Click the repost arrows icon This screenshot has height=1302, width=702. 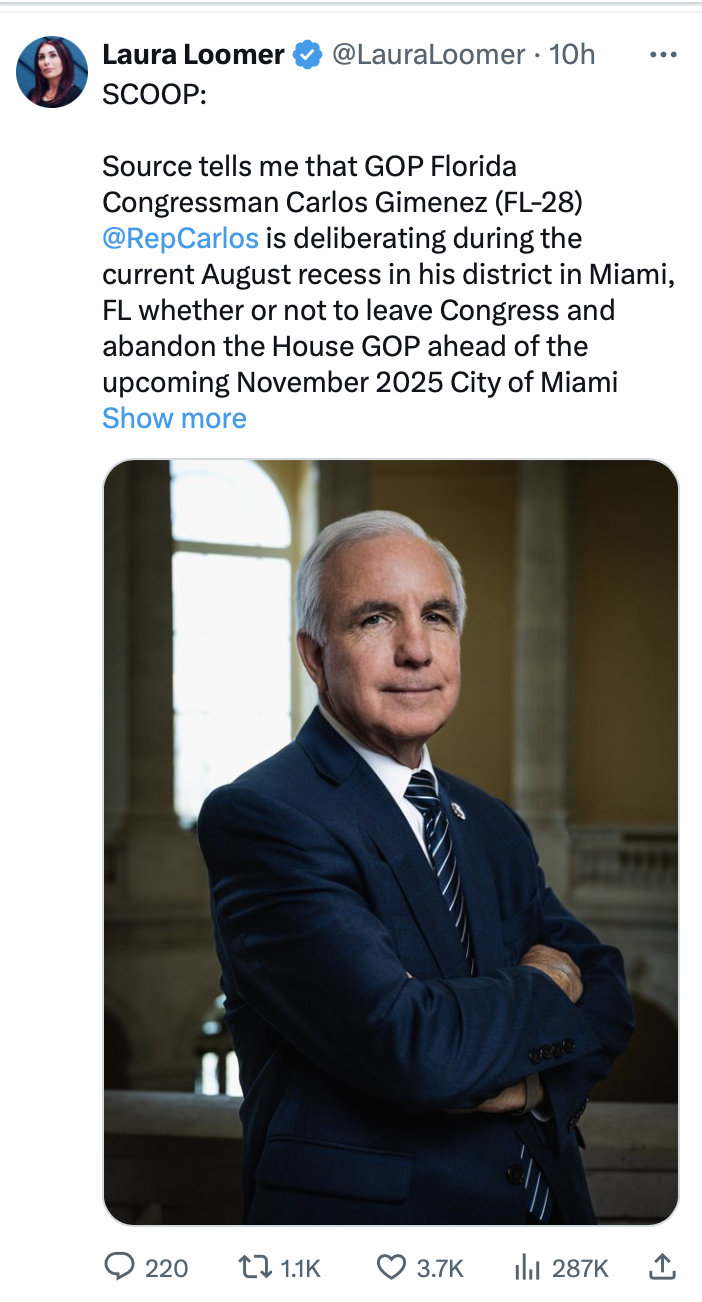click(256, 1267)
